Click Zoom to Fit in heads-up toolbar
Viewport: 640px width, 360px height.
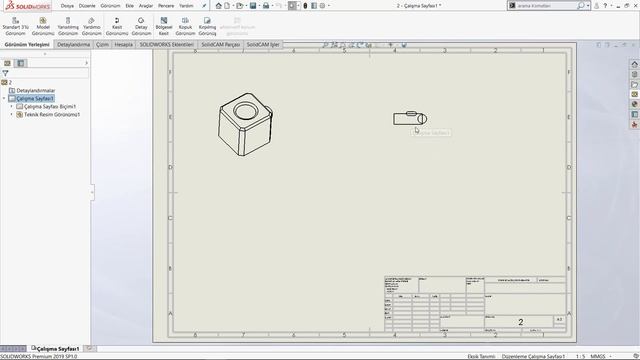click(325, 45)
